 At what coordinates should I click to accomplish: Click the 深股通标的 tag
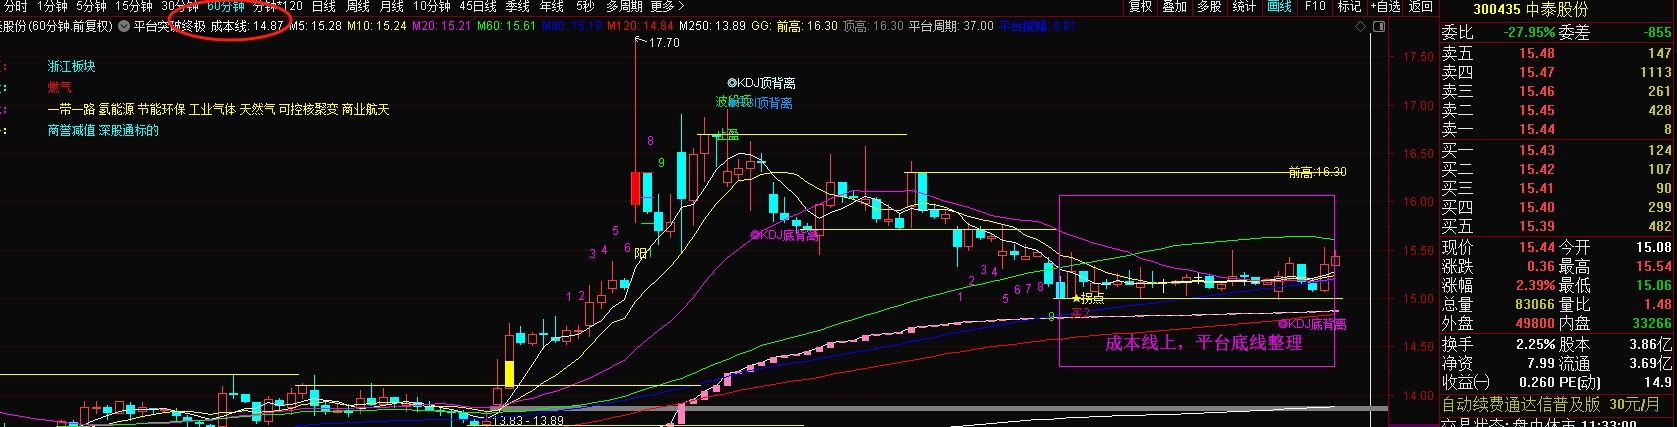[128, 130]
